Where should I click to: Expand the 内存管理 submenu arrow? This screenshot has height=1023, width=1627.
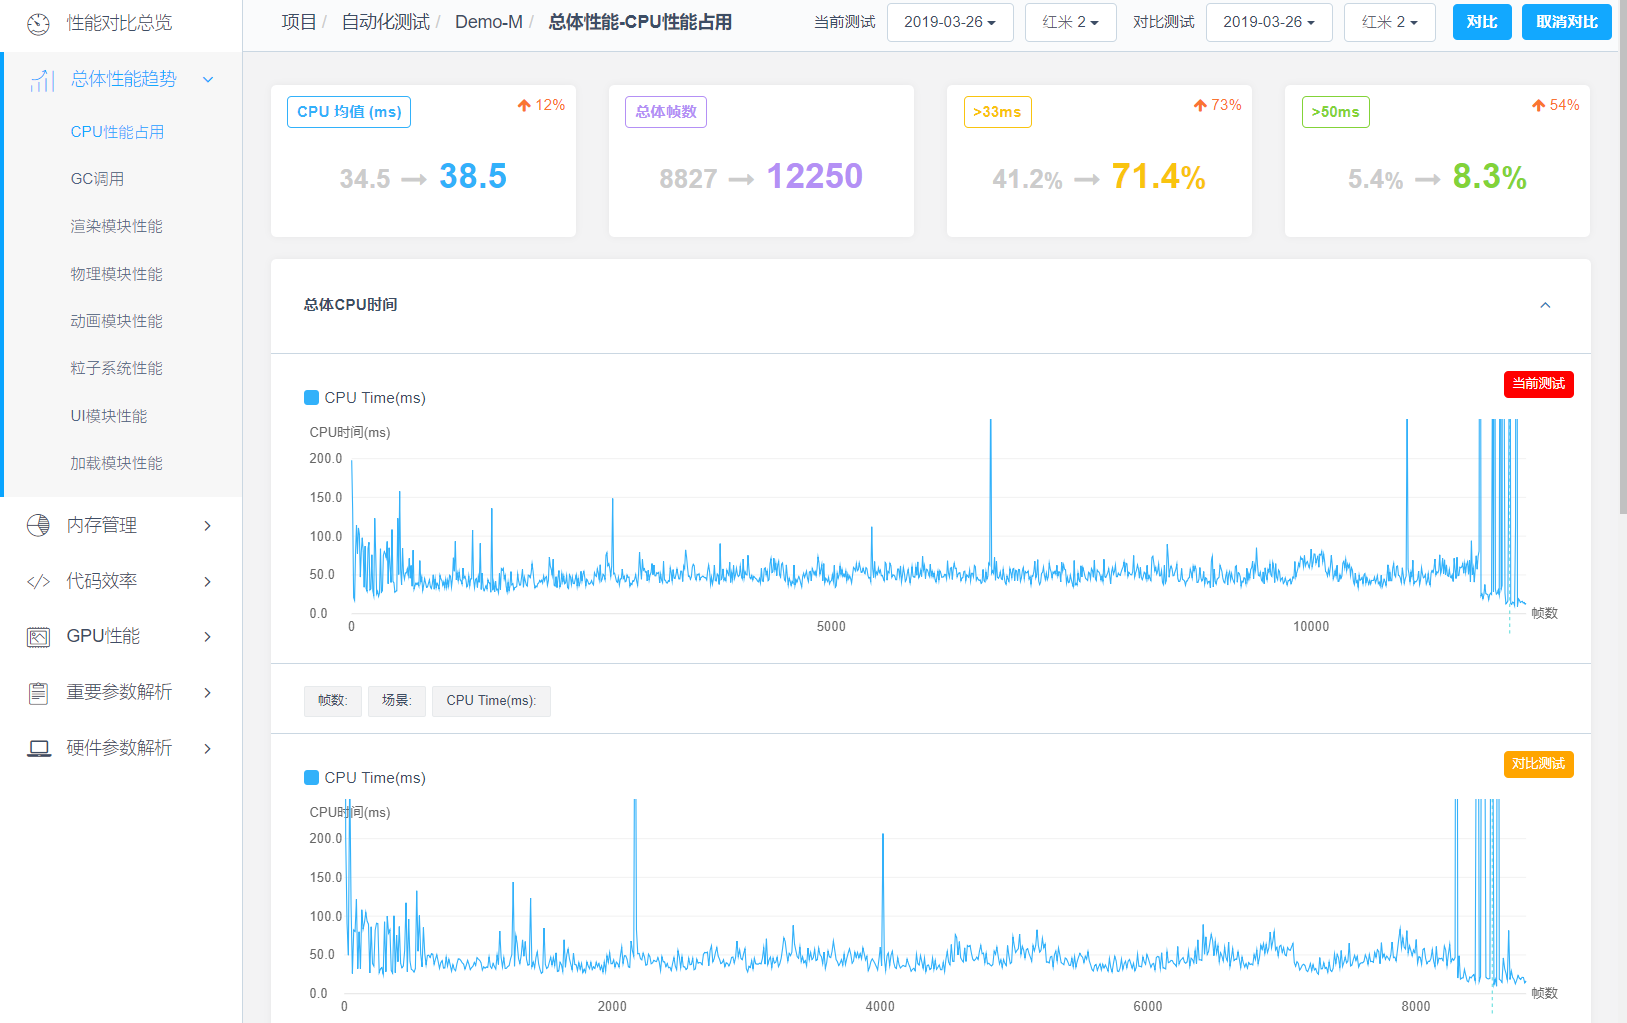(x=208, y=525)
